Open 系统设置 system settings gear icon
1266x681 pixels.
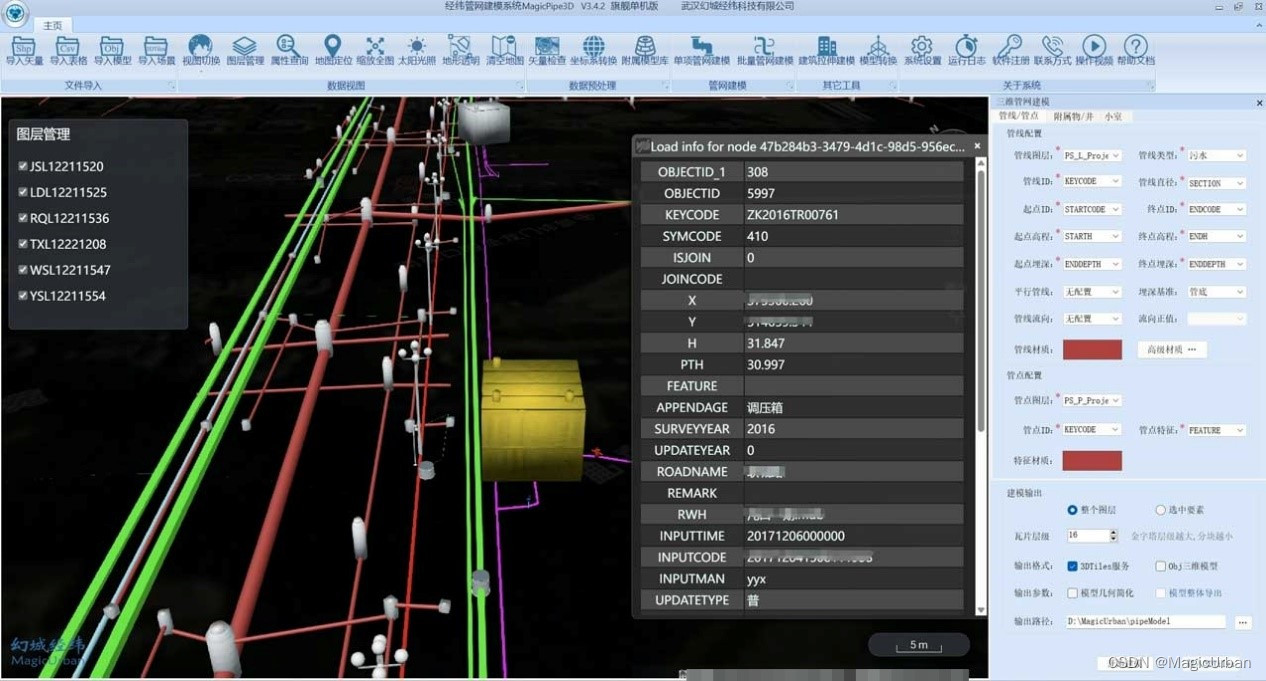point(922,47)
